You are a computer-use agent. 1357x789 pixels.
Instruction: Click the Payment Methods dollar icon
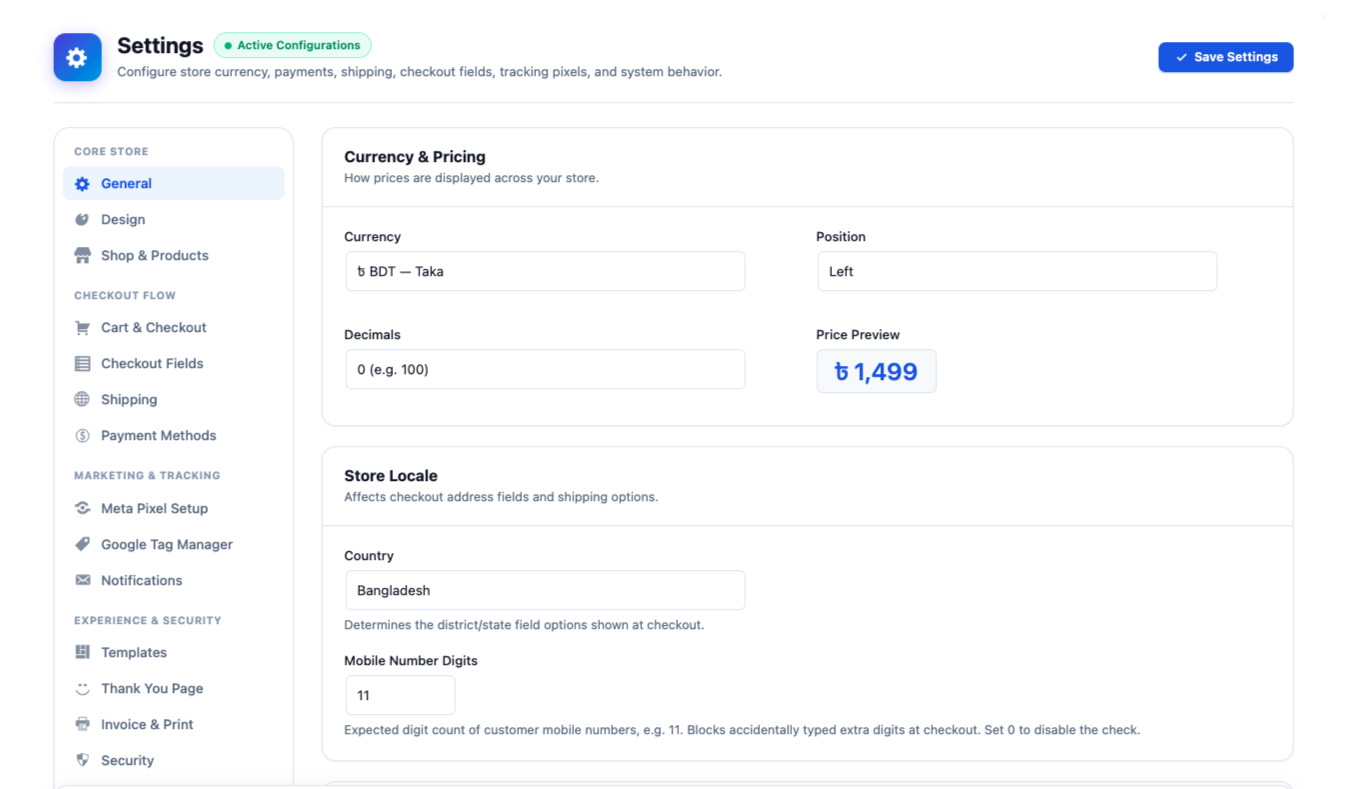tap(82, 435)
